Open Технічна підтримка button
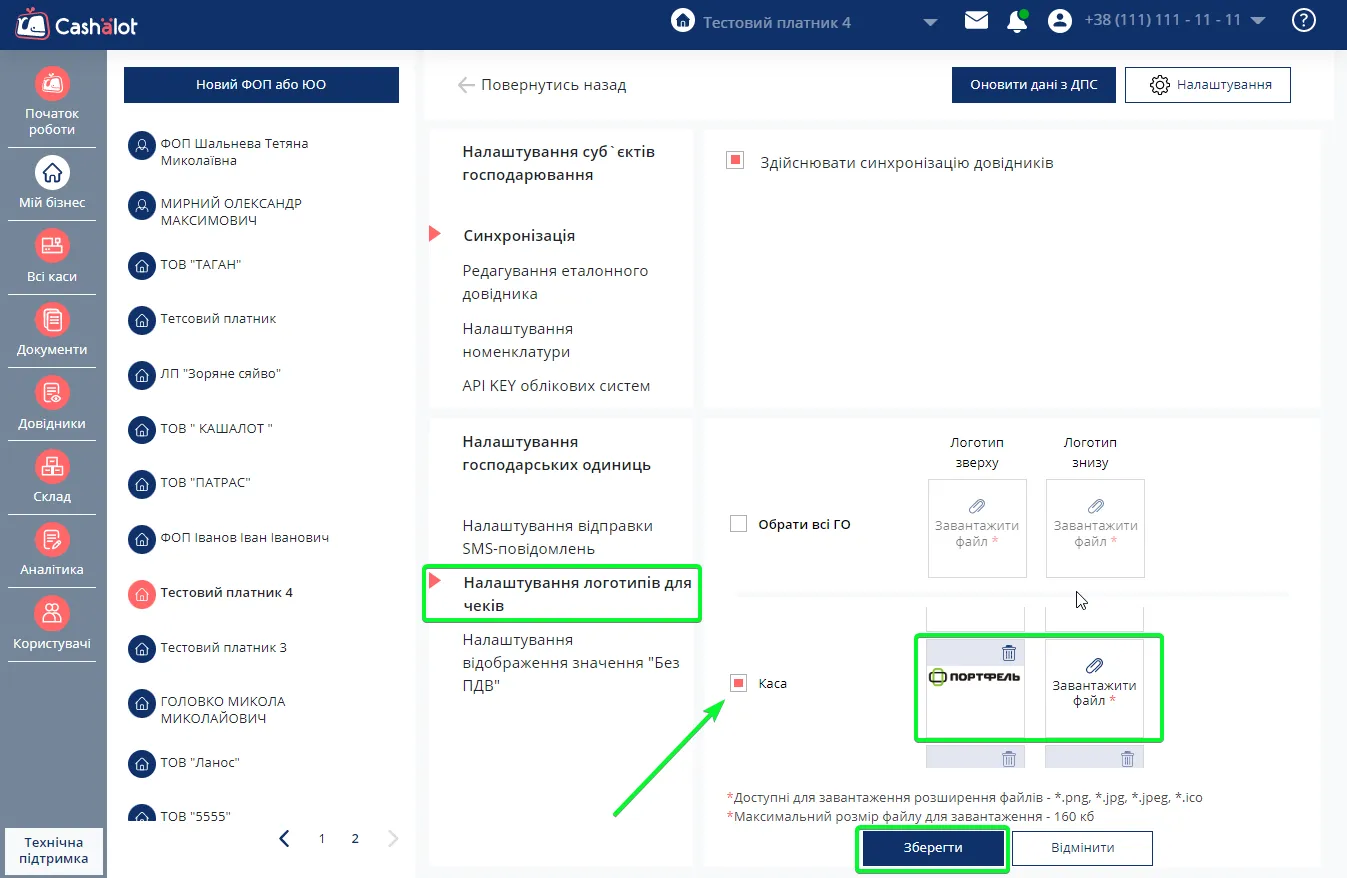This screenshot has height=878, width=1347. 56,850
